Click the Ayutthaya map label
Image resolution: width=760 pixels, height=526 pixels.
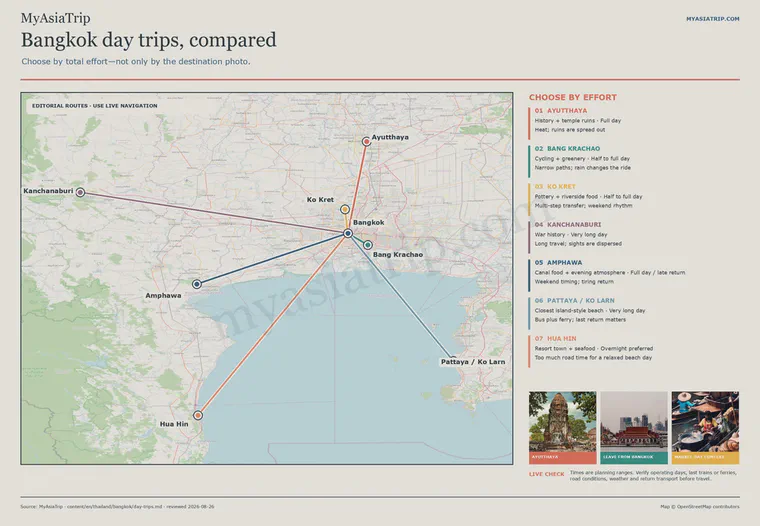point(390,137)
